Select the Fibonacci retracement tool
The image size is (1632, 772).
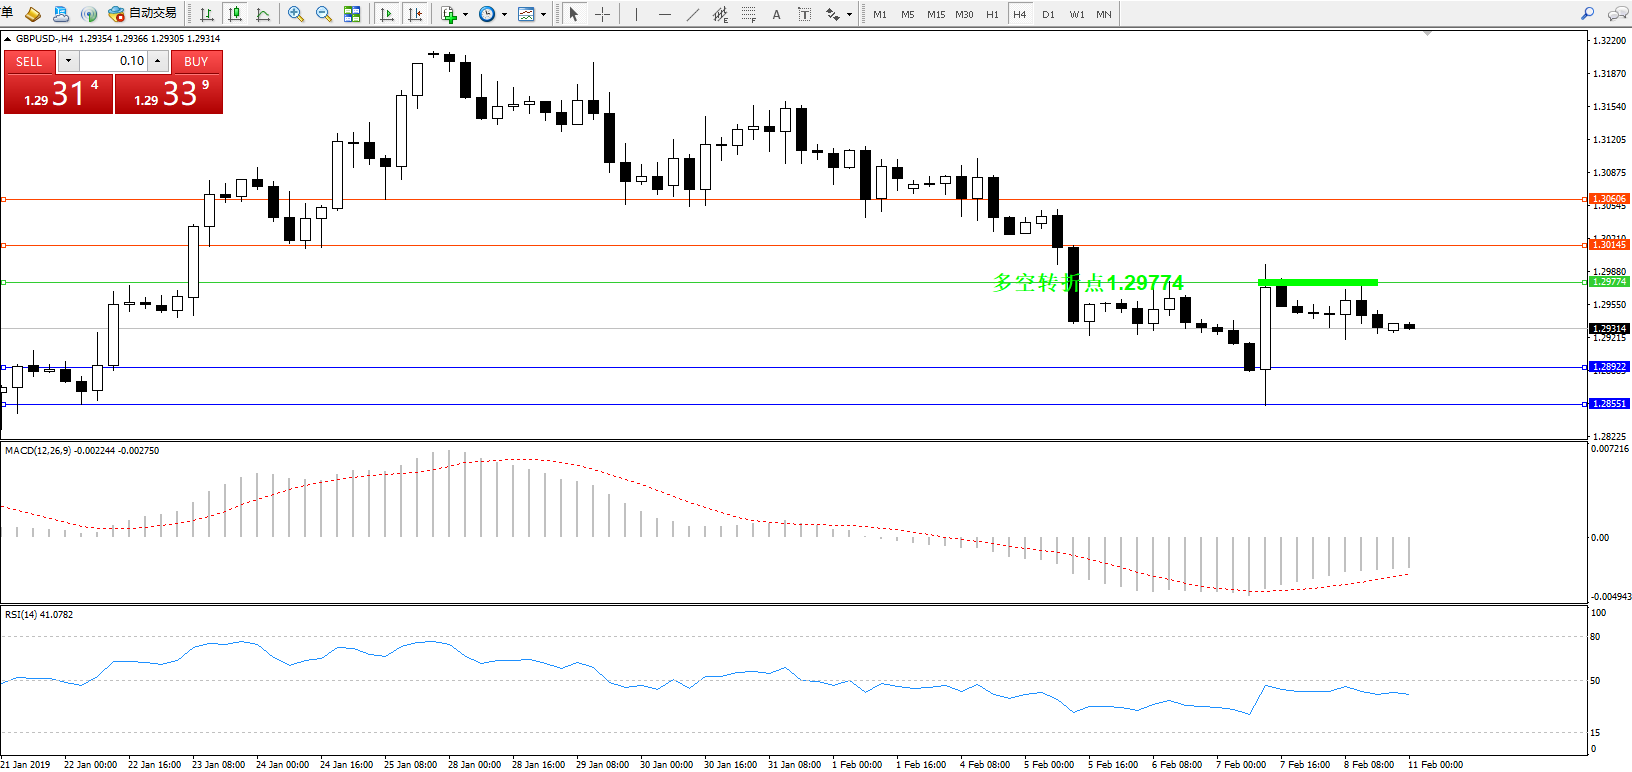[748, 14]
